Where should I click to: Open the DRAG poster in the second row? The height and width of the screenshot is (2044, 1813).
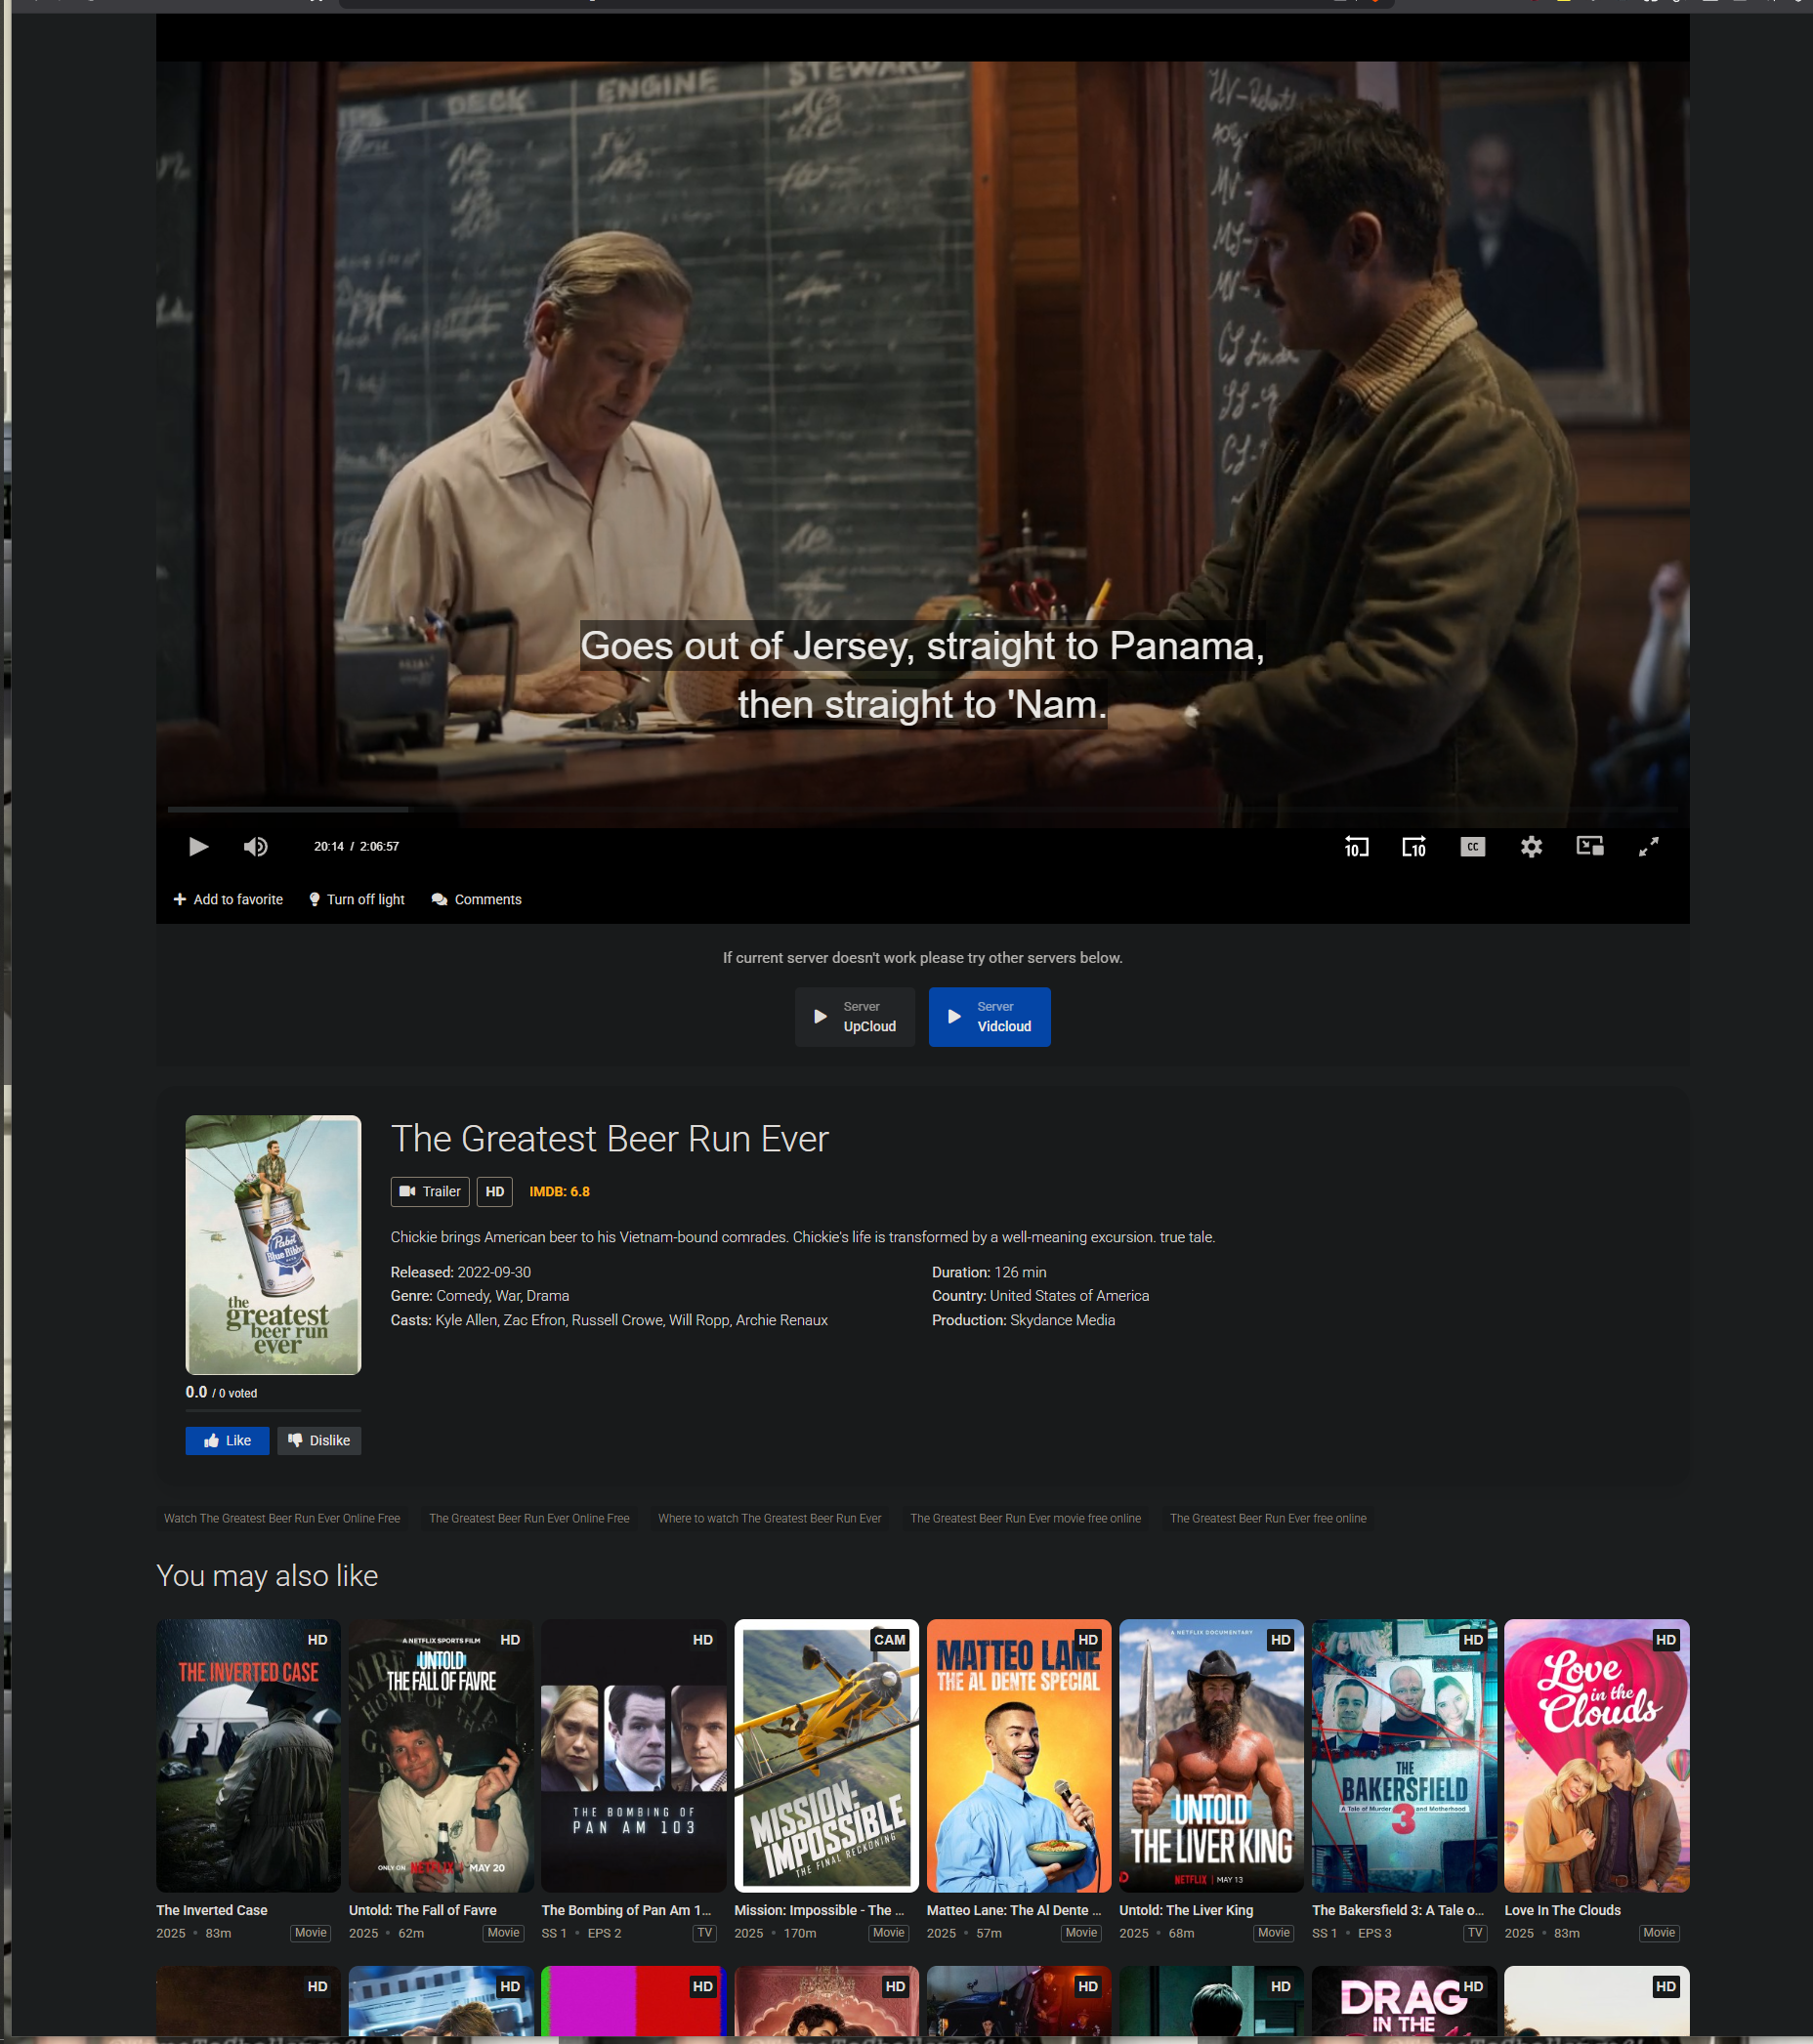click(x=1404, y=2000)
